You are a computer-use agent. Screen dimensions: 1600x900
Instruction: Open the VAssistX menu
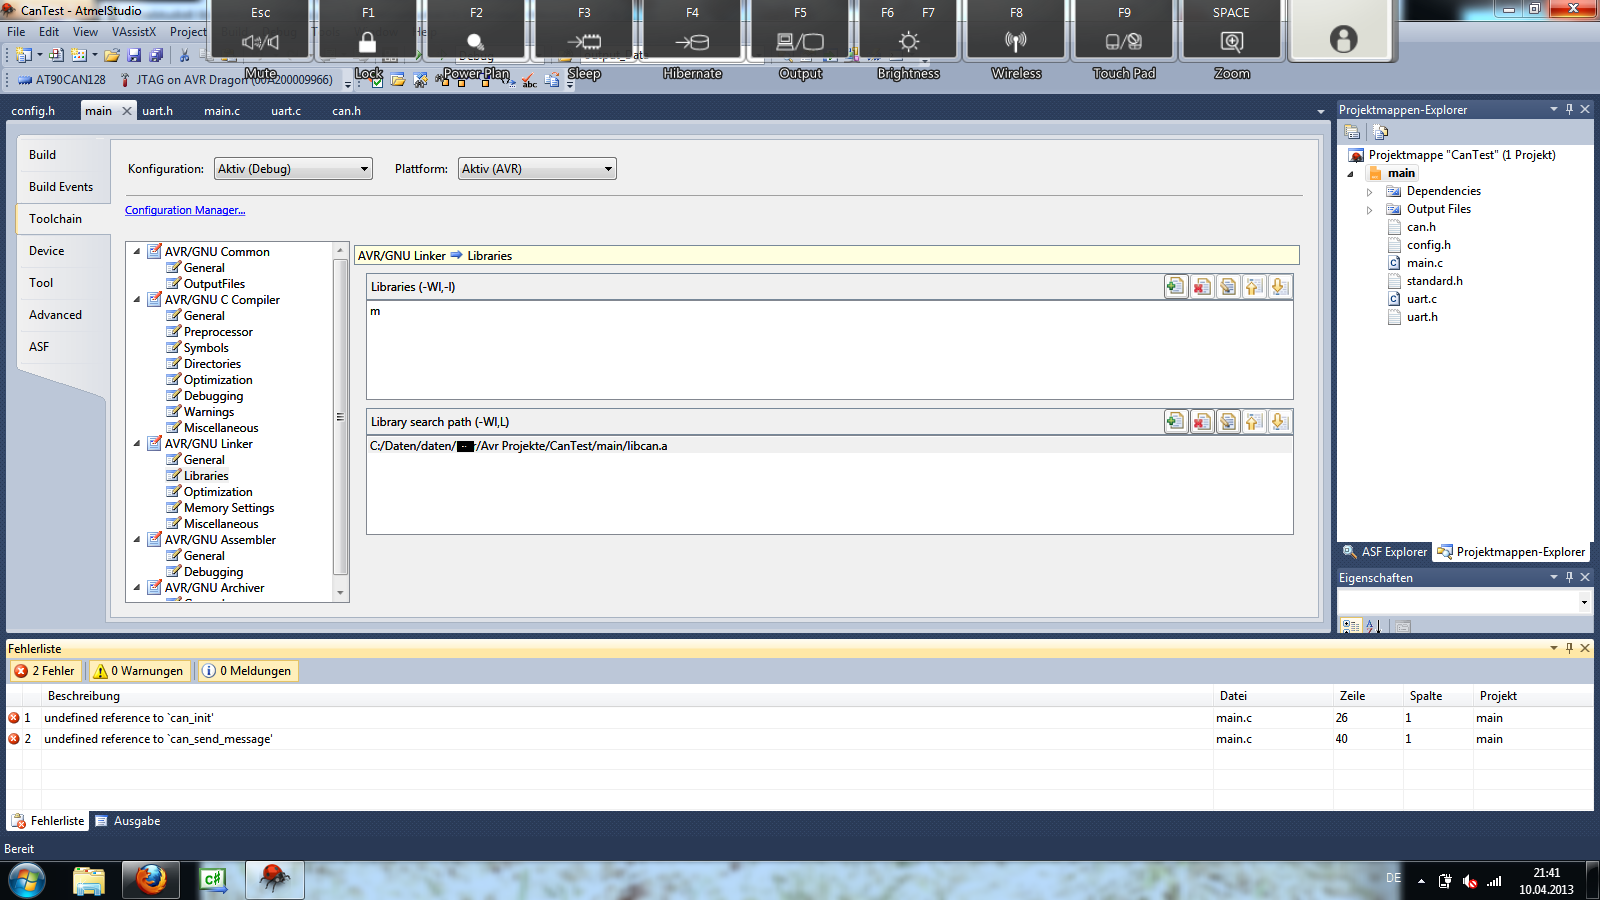[134, 32]
